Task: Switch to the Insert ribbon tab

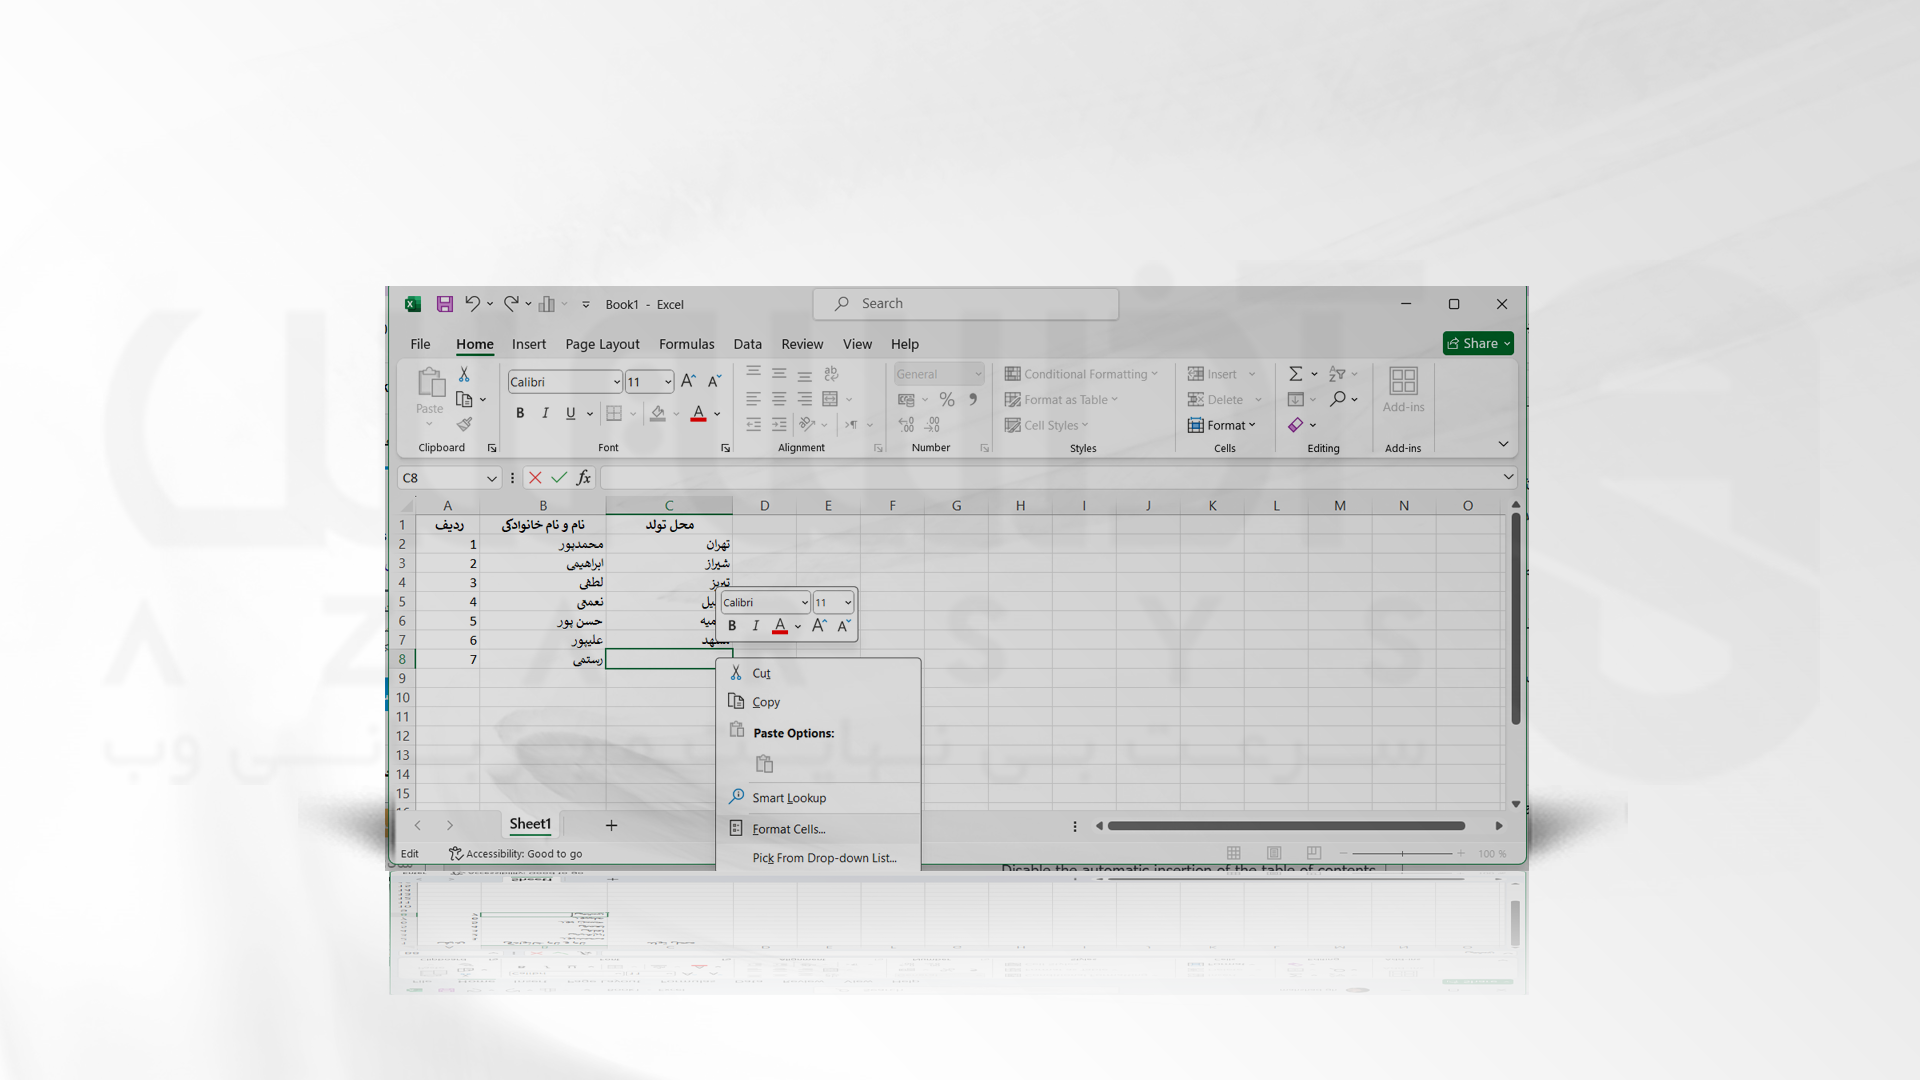Action: pos(529,344)
